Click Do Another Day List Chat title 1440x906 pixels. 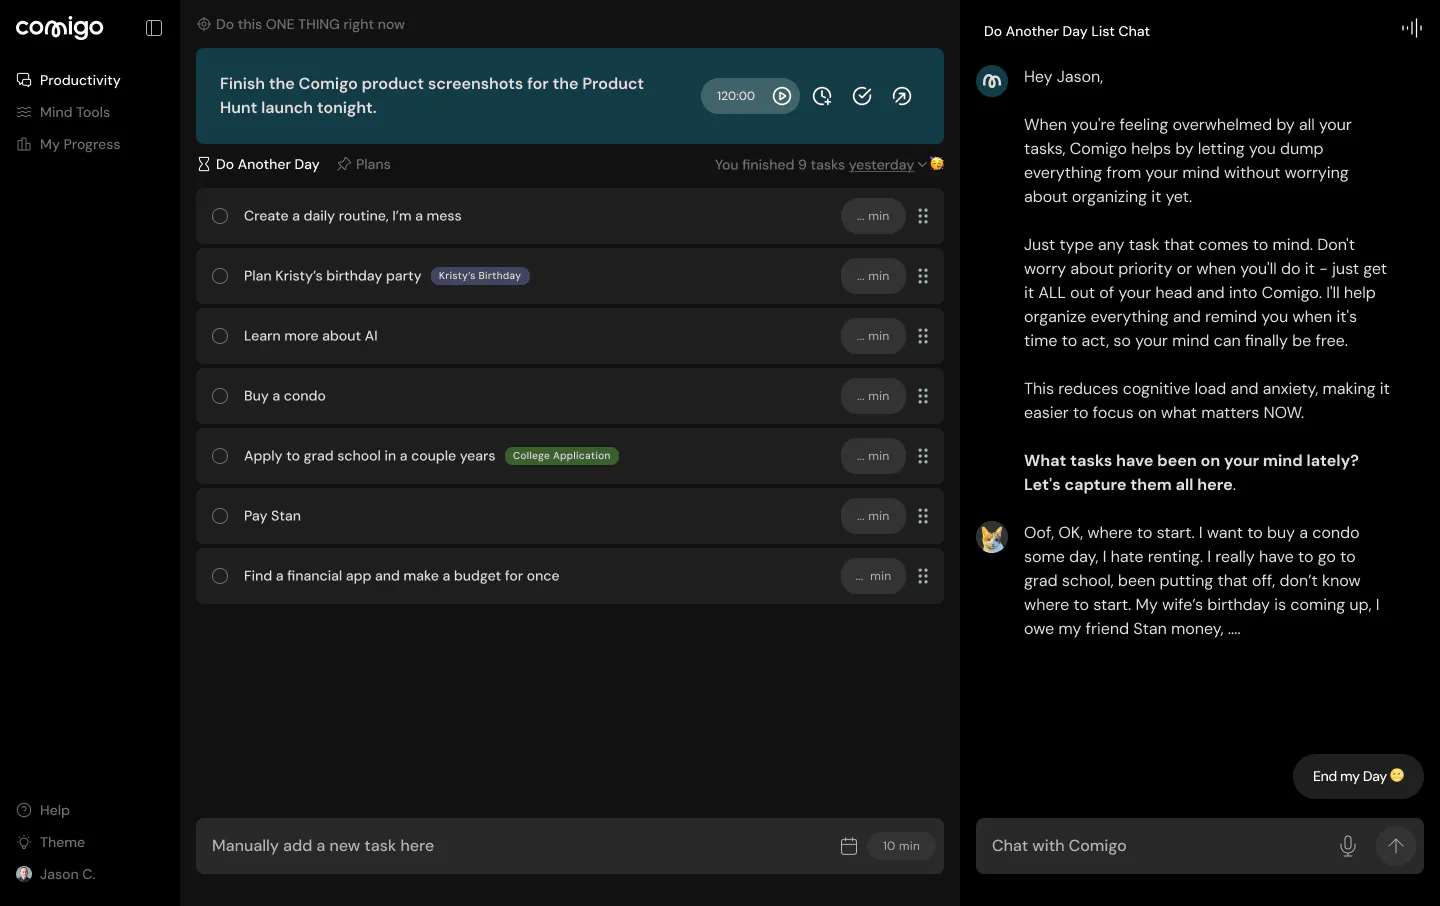1067,31
